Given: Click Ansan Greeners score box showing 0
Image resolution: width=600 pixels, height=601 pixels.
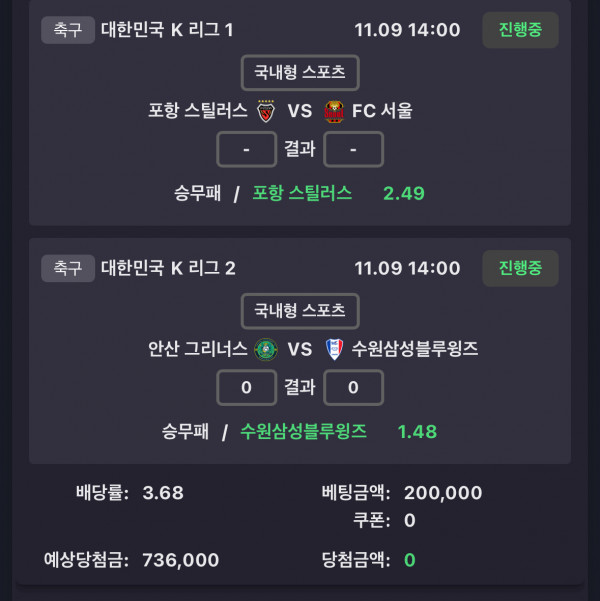Looking at the screenshot, I should (246, 387).
